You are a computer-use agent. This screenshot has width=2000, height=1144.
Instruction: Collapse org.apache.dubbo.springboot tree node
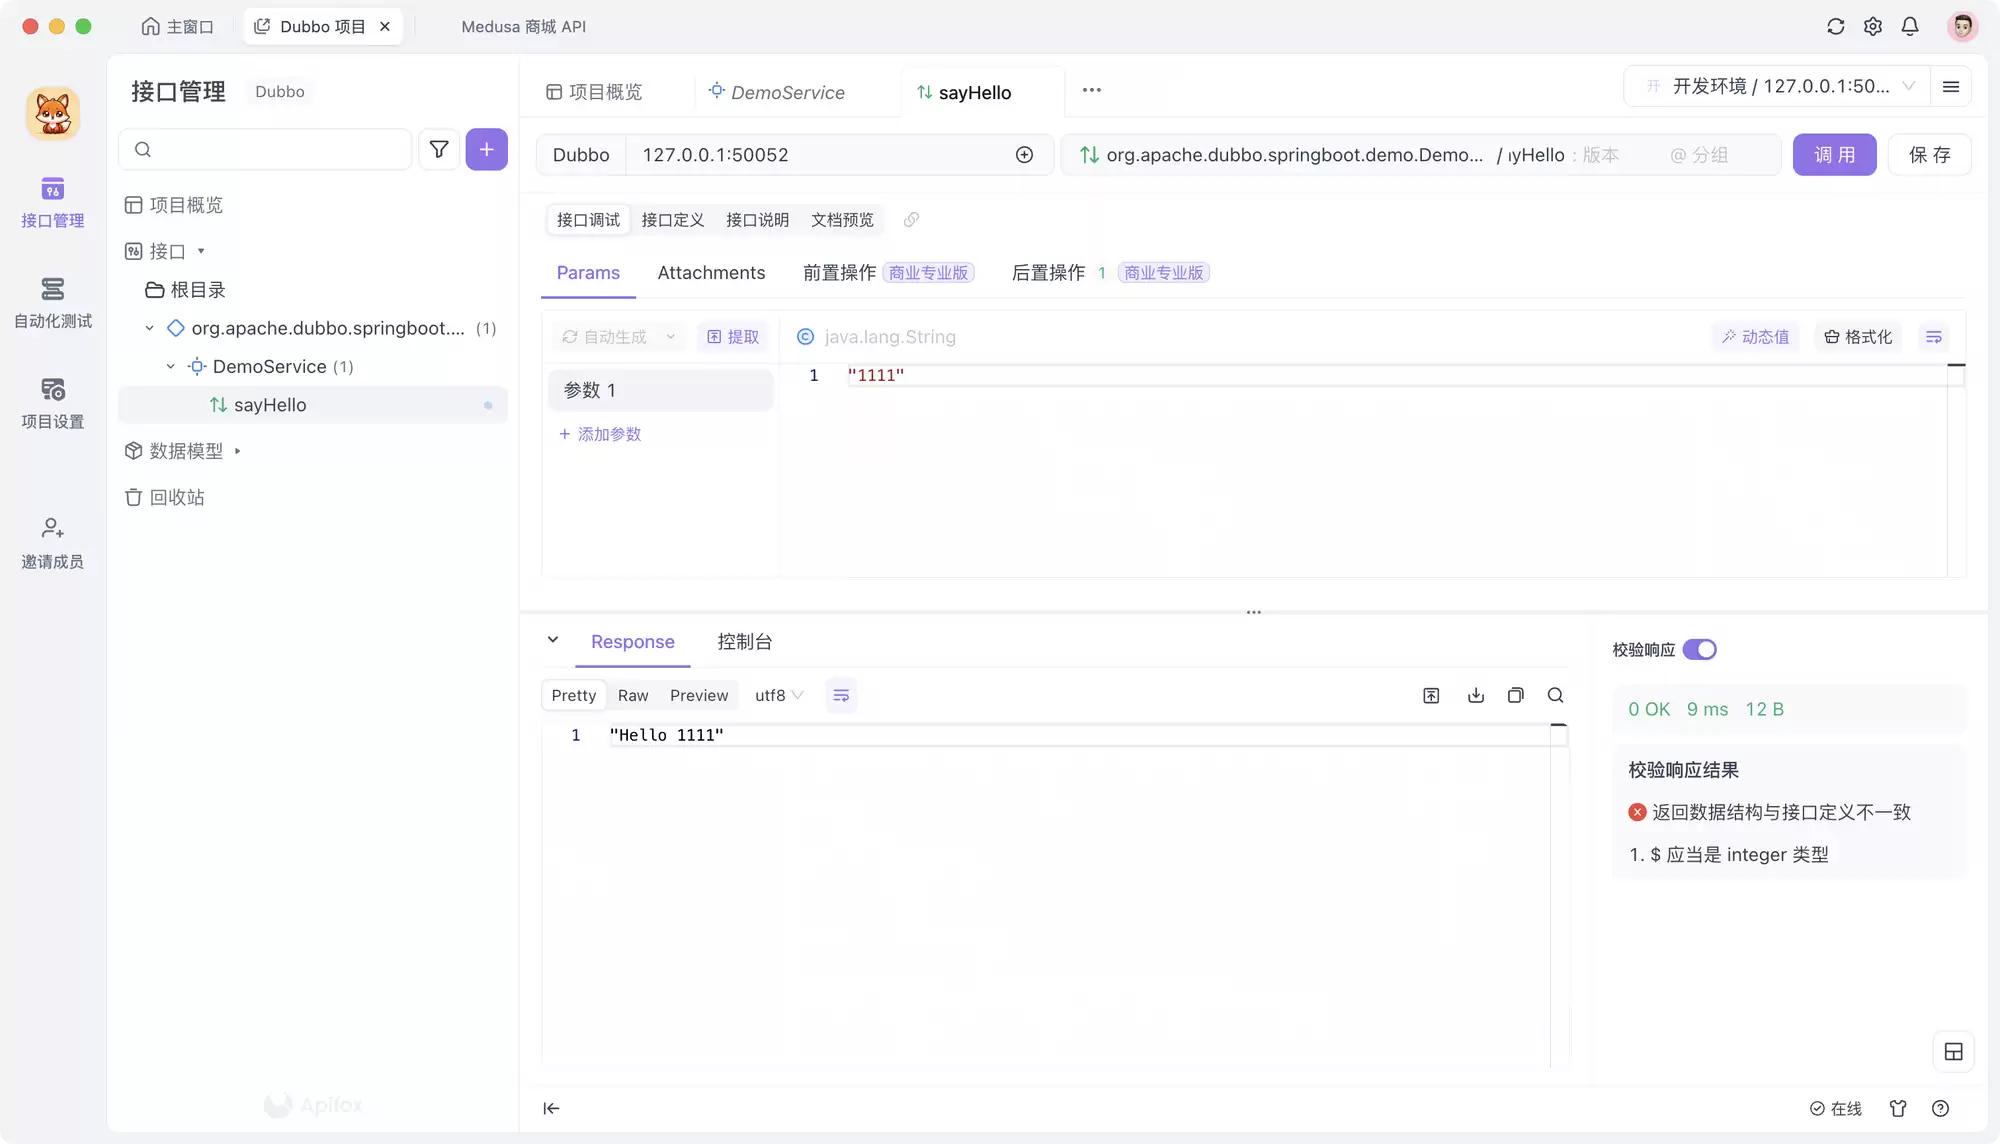tap(149, 328)
